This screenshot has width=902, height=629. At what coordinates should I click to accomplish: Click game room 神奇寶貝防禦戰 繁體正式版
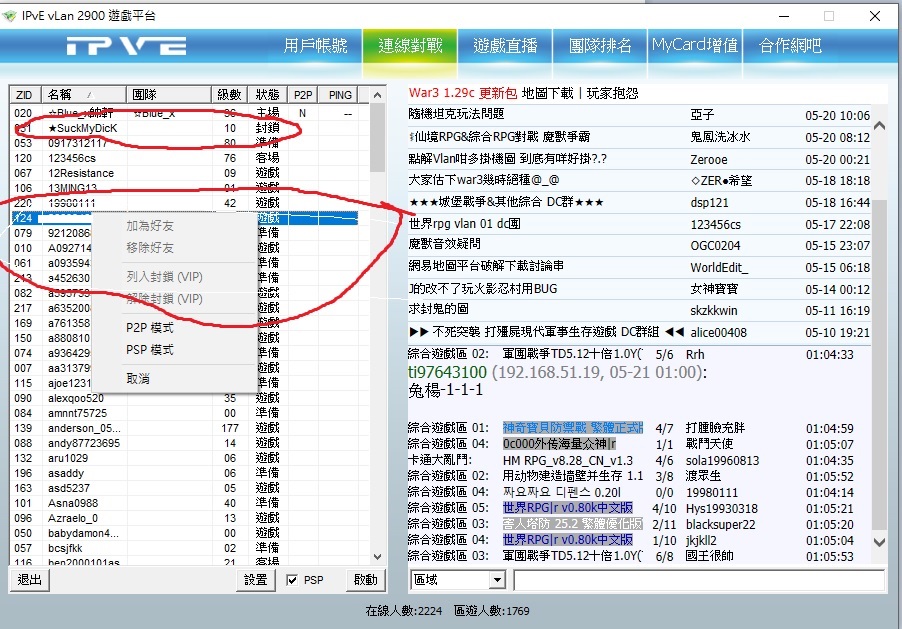(572, 428)
